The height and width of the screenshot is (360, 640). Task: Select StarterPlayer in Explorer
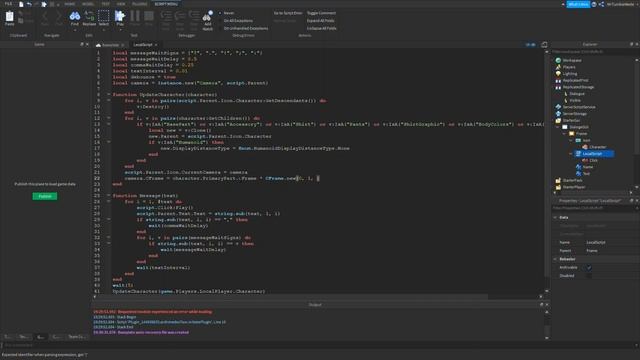click(x=573, y=187)
